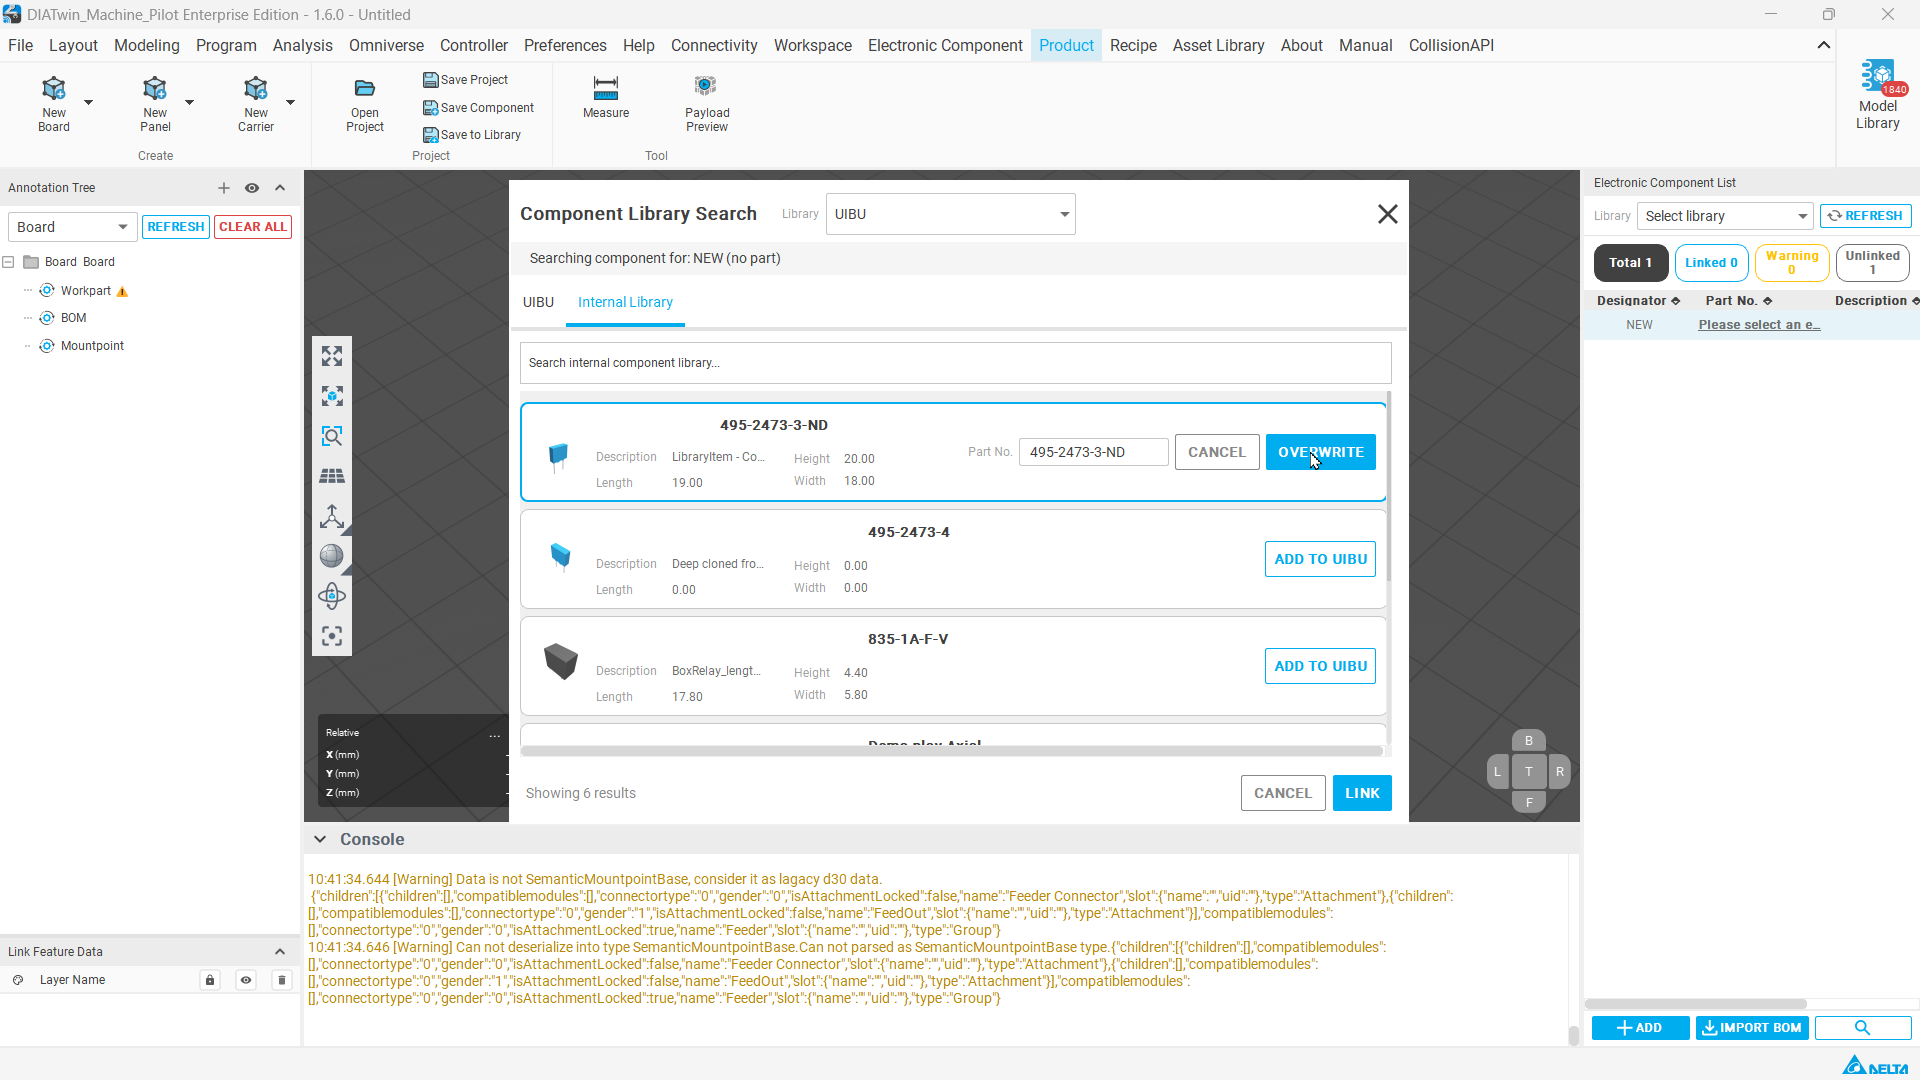Click the 'Please select an e...' part link
This screenshot has height=1080, width=1920.
pyautogui.click(x=1759, y=325)
